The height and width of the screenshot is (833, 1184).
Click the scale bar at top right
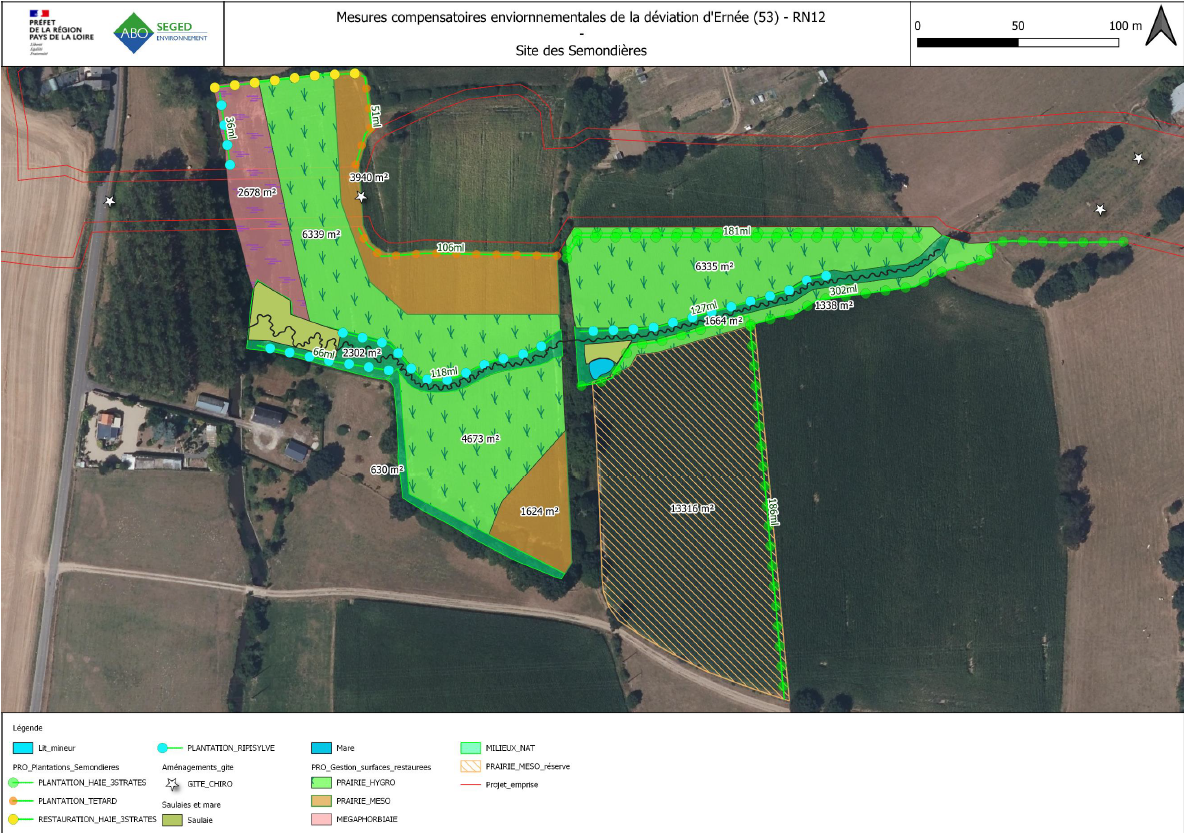(x=1018, y=42)
